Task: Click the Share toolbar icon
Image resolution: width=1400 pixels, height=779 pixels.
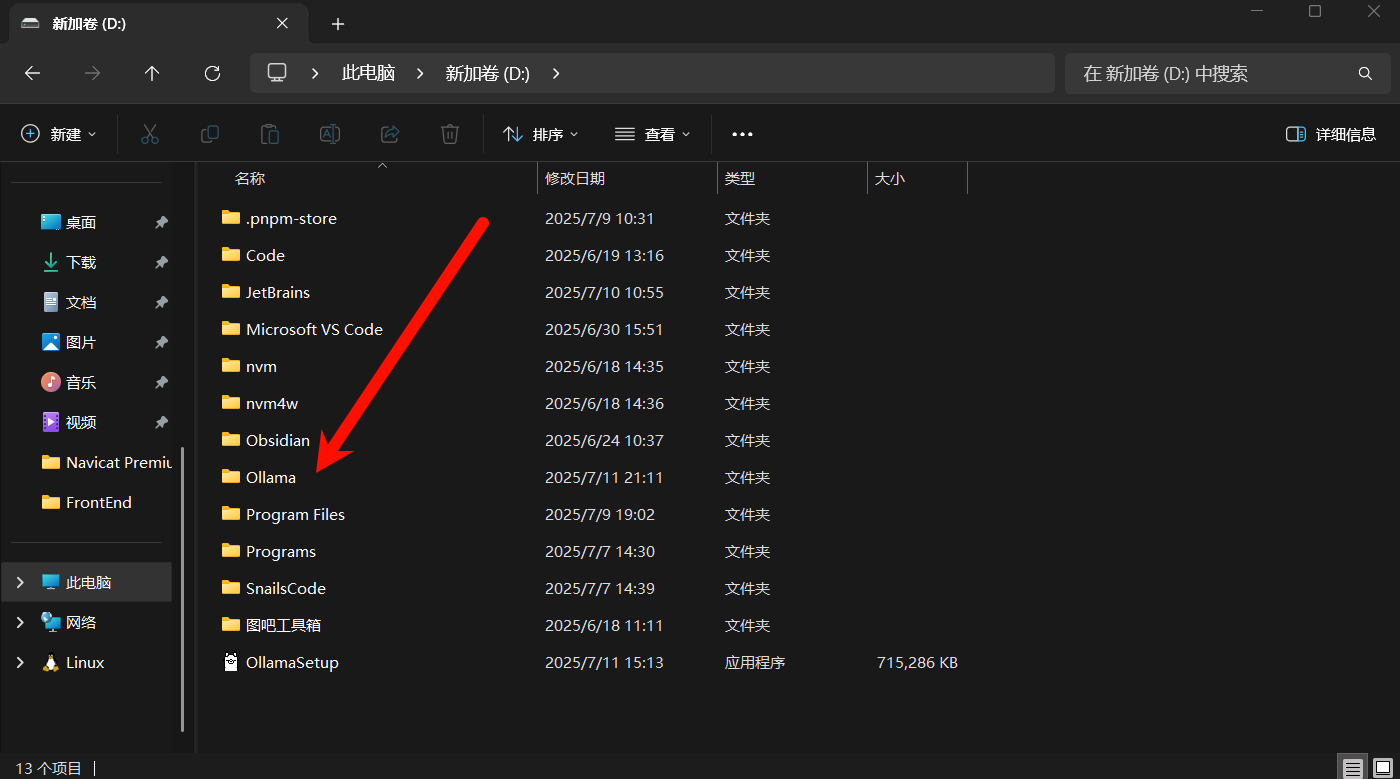Action: click(x=390, y=134)
